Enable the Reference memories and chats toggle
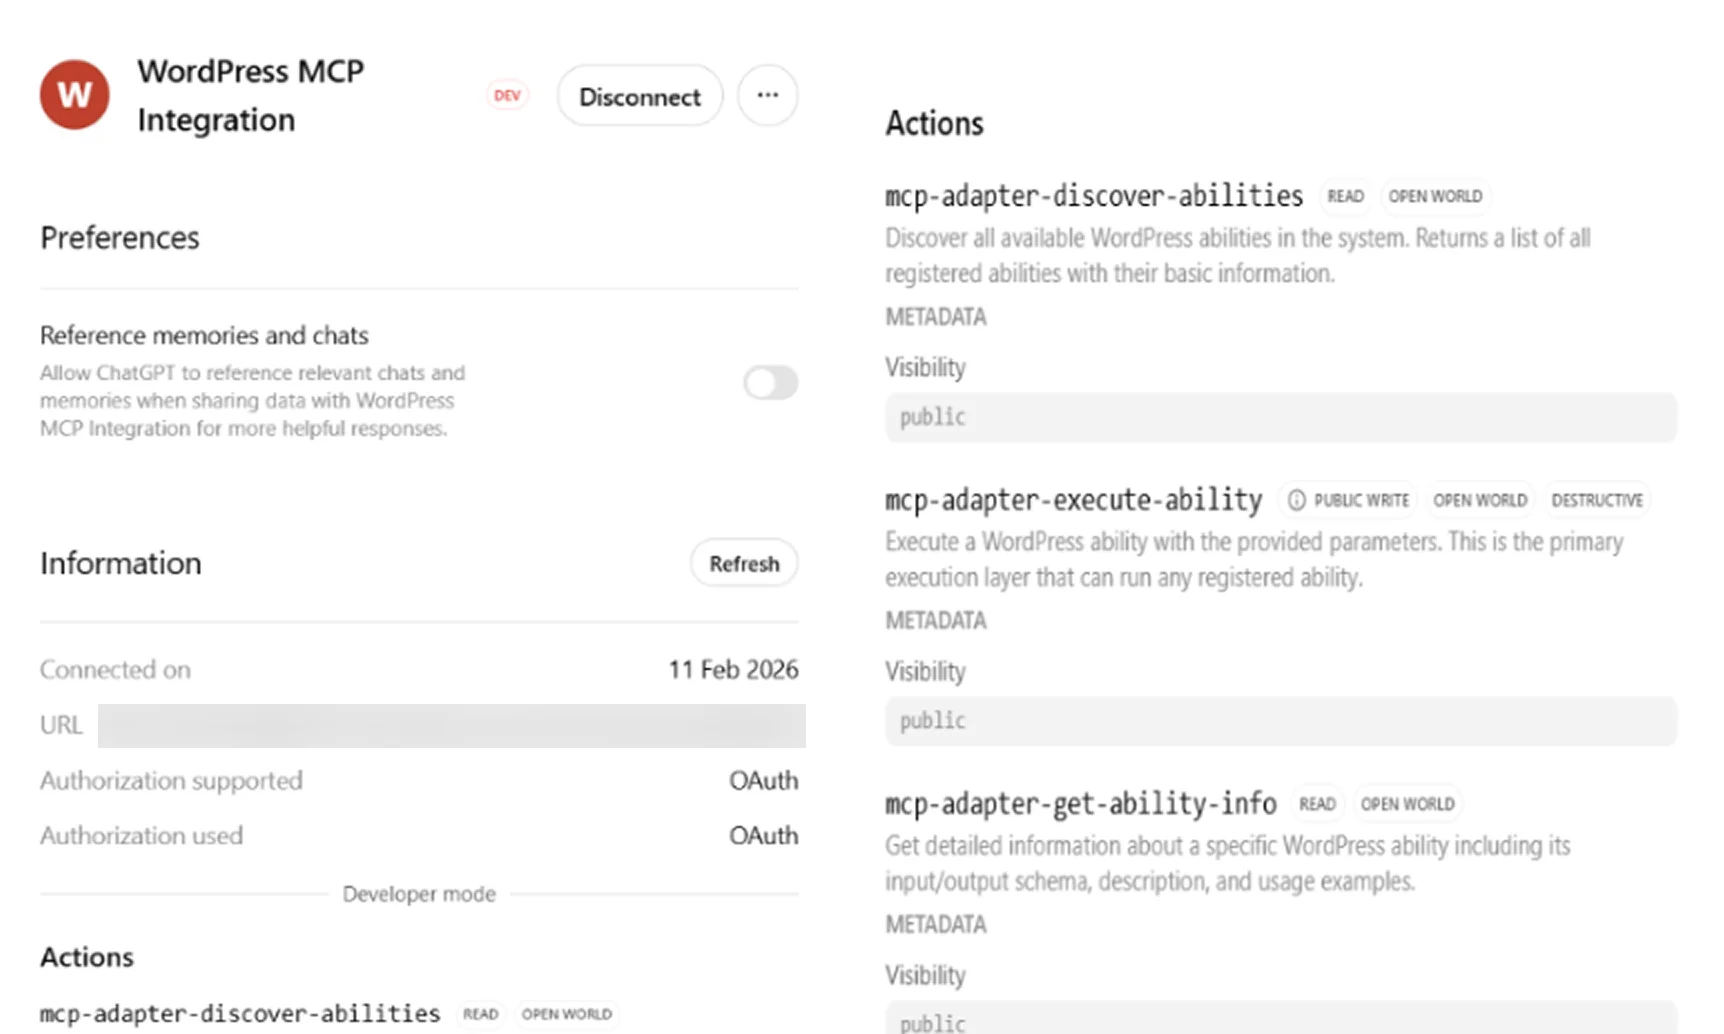Screen dimensions: 1724x1034 point(770,383)
